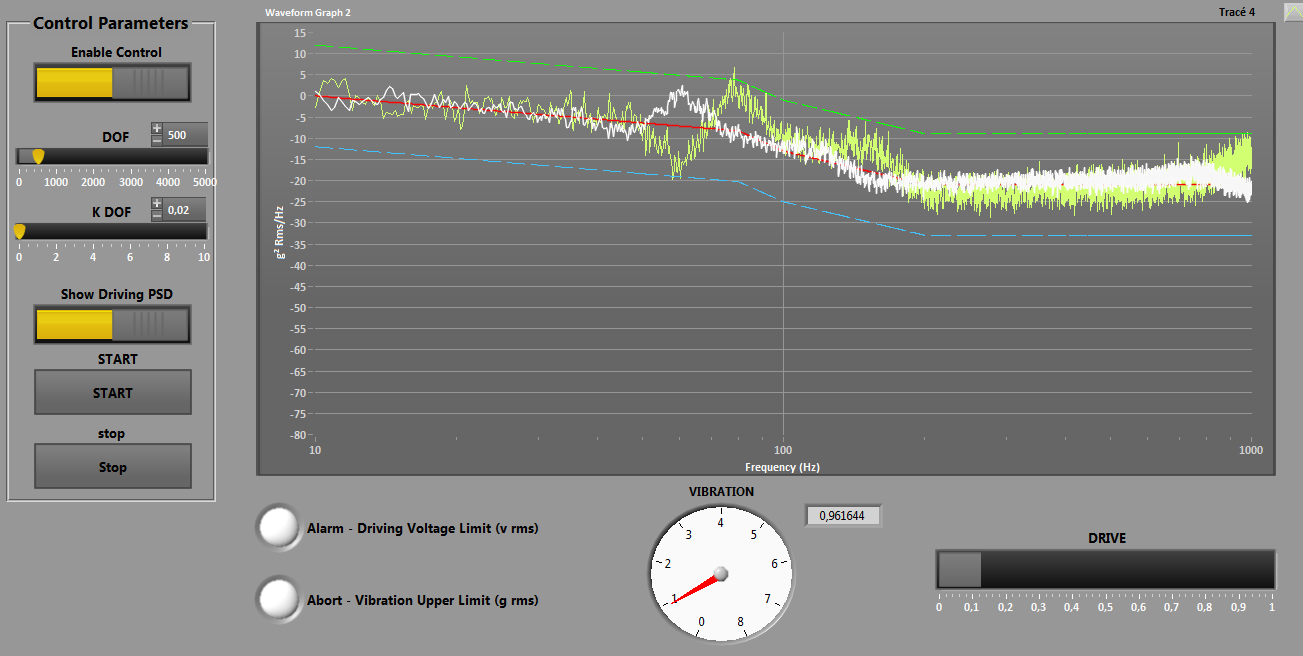This screenshot has width=1303, height=656.
Task: Click the Abort Vibration Upper Limit LED
Action: [279, 598]
